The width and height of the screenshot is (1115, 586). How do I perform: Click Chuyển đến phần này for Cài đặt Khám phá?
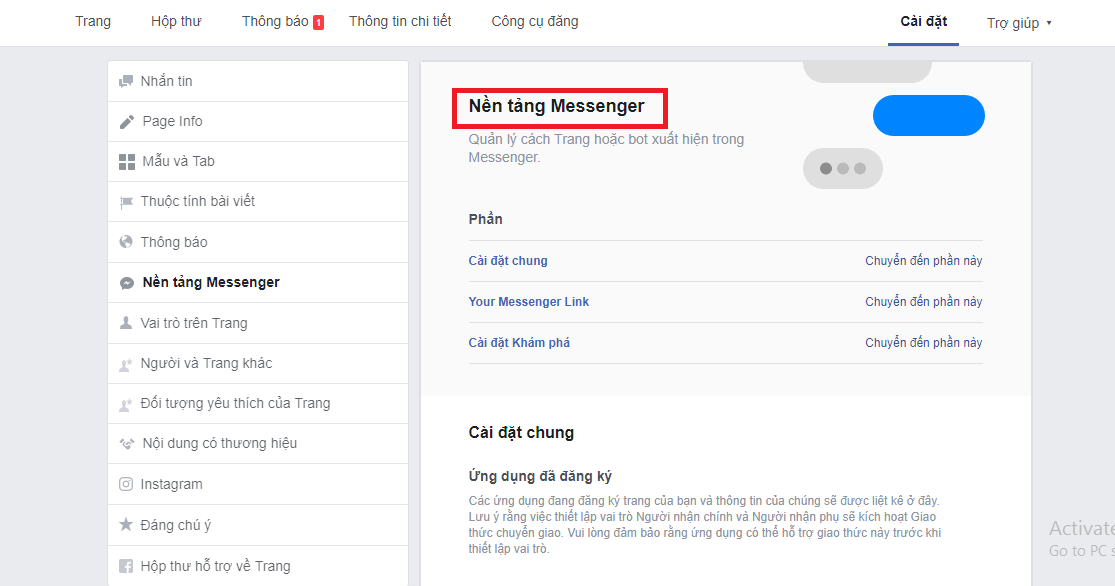coord(923,343)
